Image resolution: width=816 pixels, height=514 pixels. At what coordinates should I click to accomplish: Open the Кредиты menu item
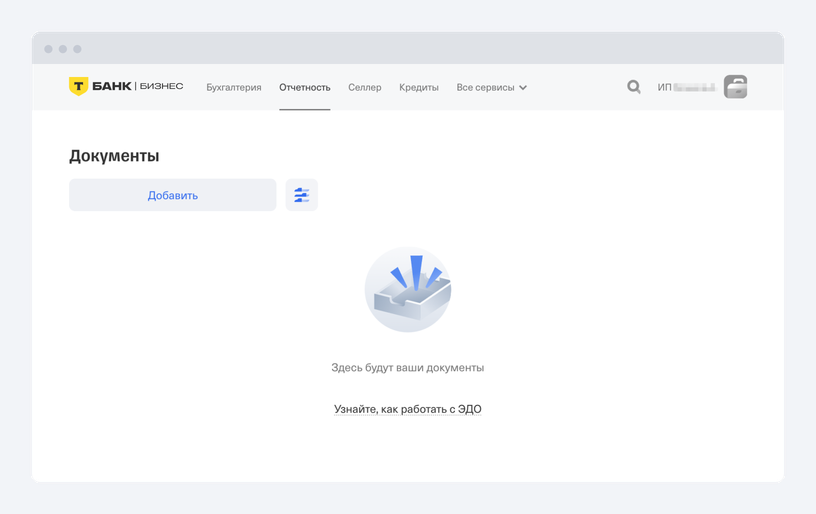click(x=419, y=88)
